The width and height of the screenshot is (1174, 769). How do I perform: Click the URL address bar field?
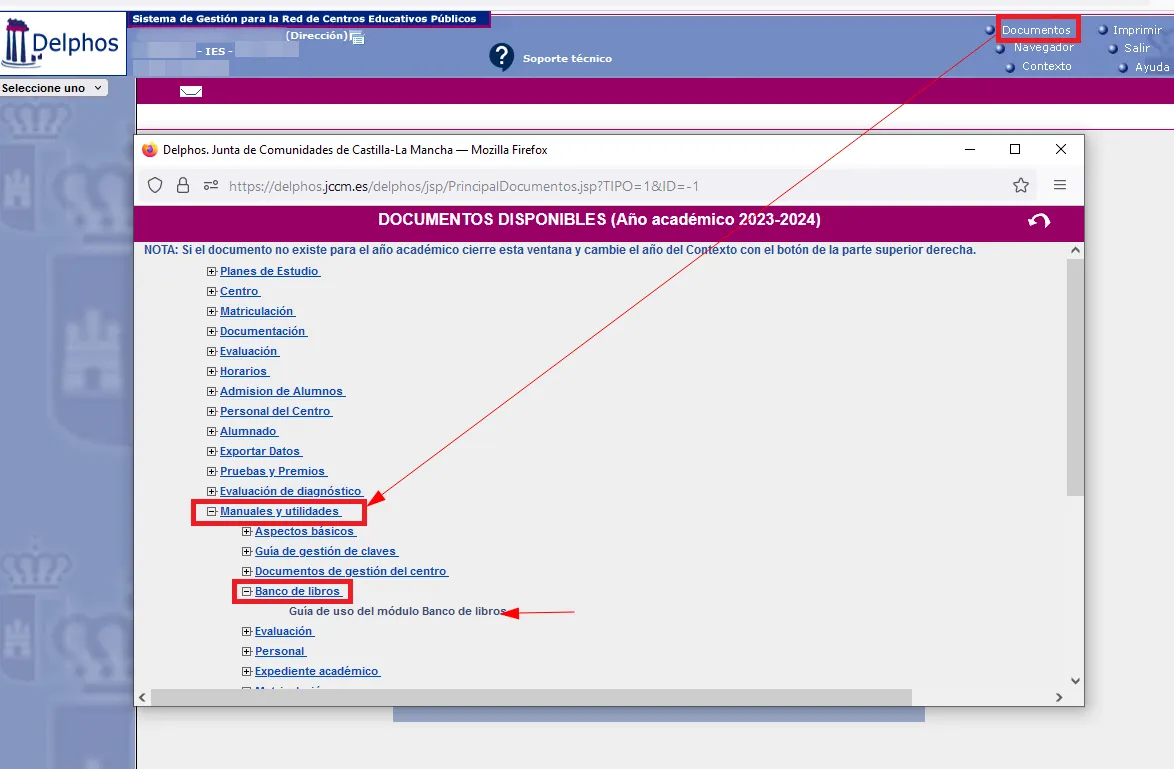click(600, 186)
